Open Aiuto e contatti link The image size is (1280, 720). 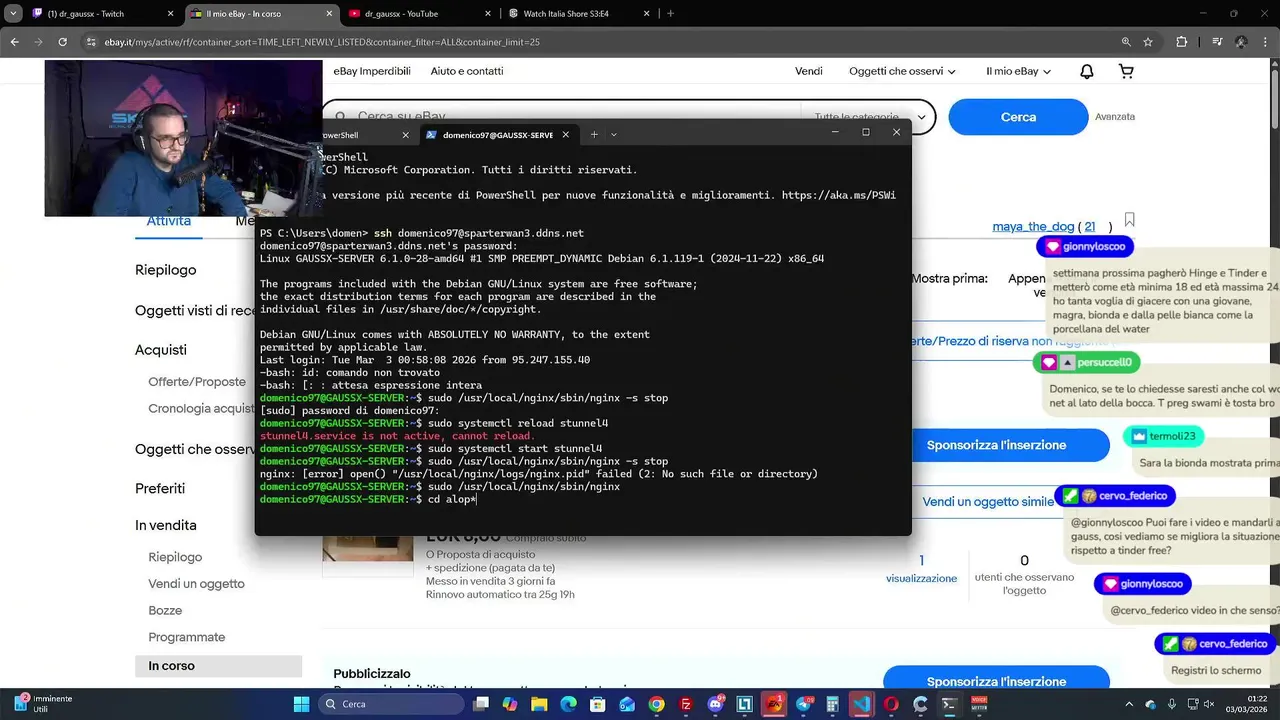click(x=467, y=71)
